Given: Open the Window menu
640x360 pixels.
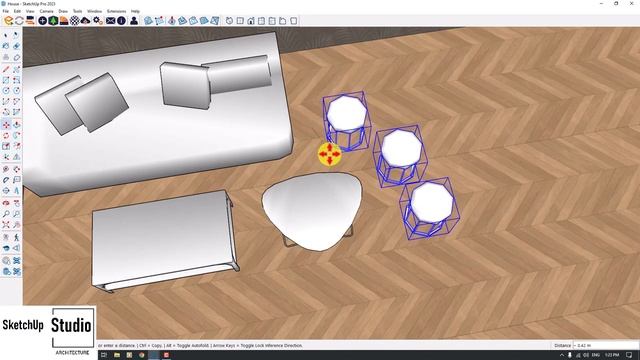Looking at the screenshot, I should [x=95, y=11].
